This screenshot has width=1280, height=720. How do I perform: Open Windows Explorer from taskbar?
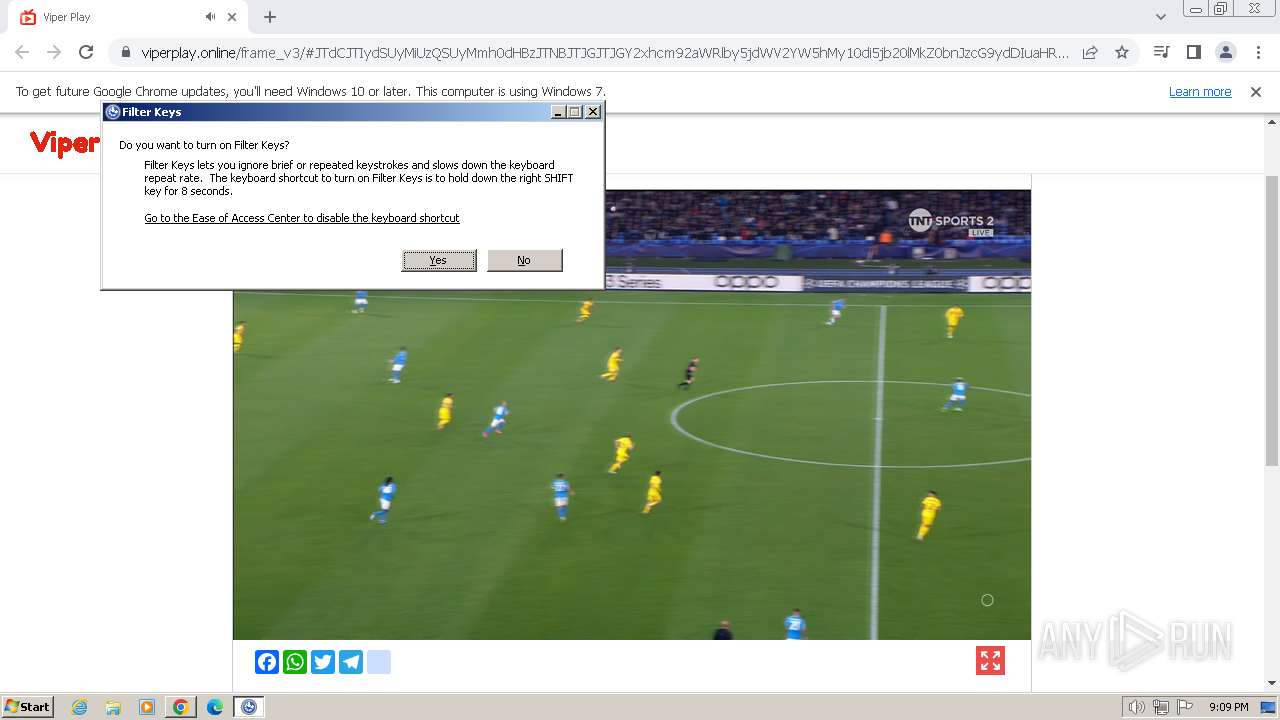point(113,707)
